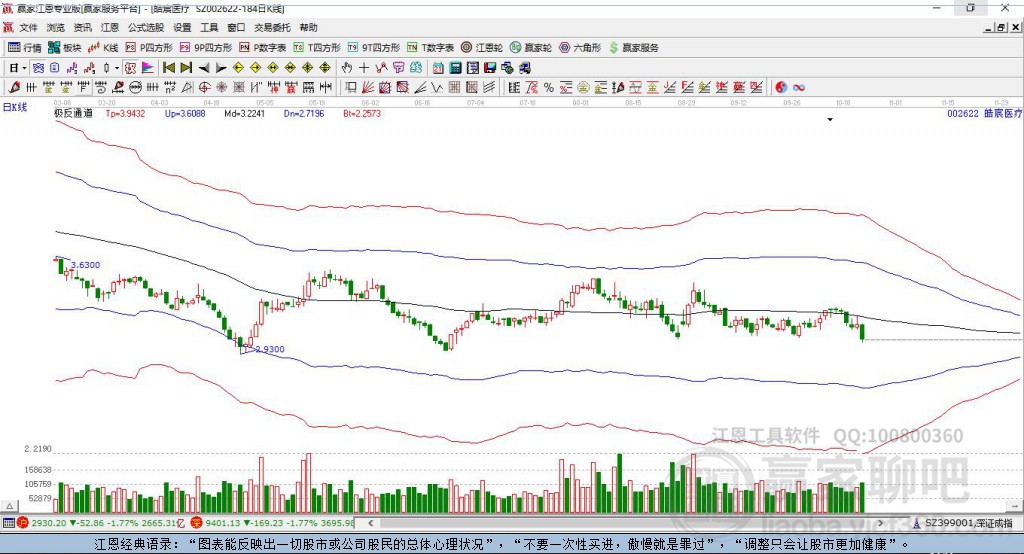Screen dimensions: 1024x554
Task: Click the 深 index badge in status bar
Action: tap(197, 523)
